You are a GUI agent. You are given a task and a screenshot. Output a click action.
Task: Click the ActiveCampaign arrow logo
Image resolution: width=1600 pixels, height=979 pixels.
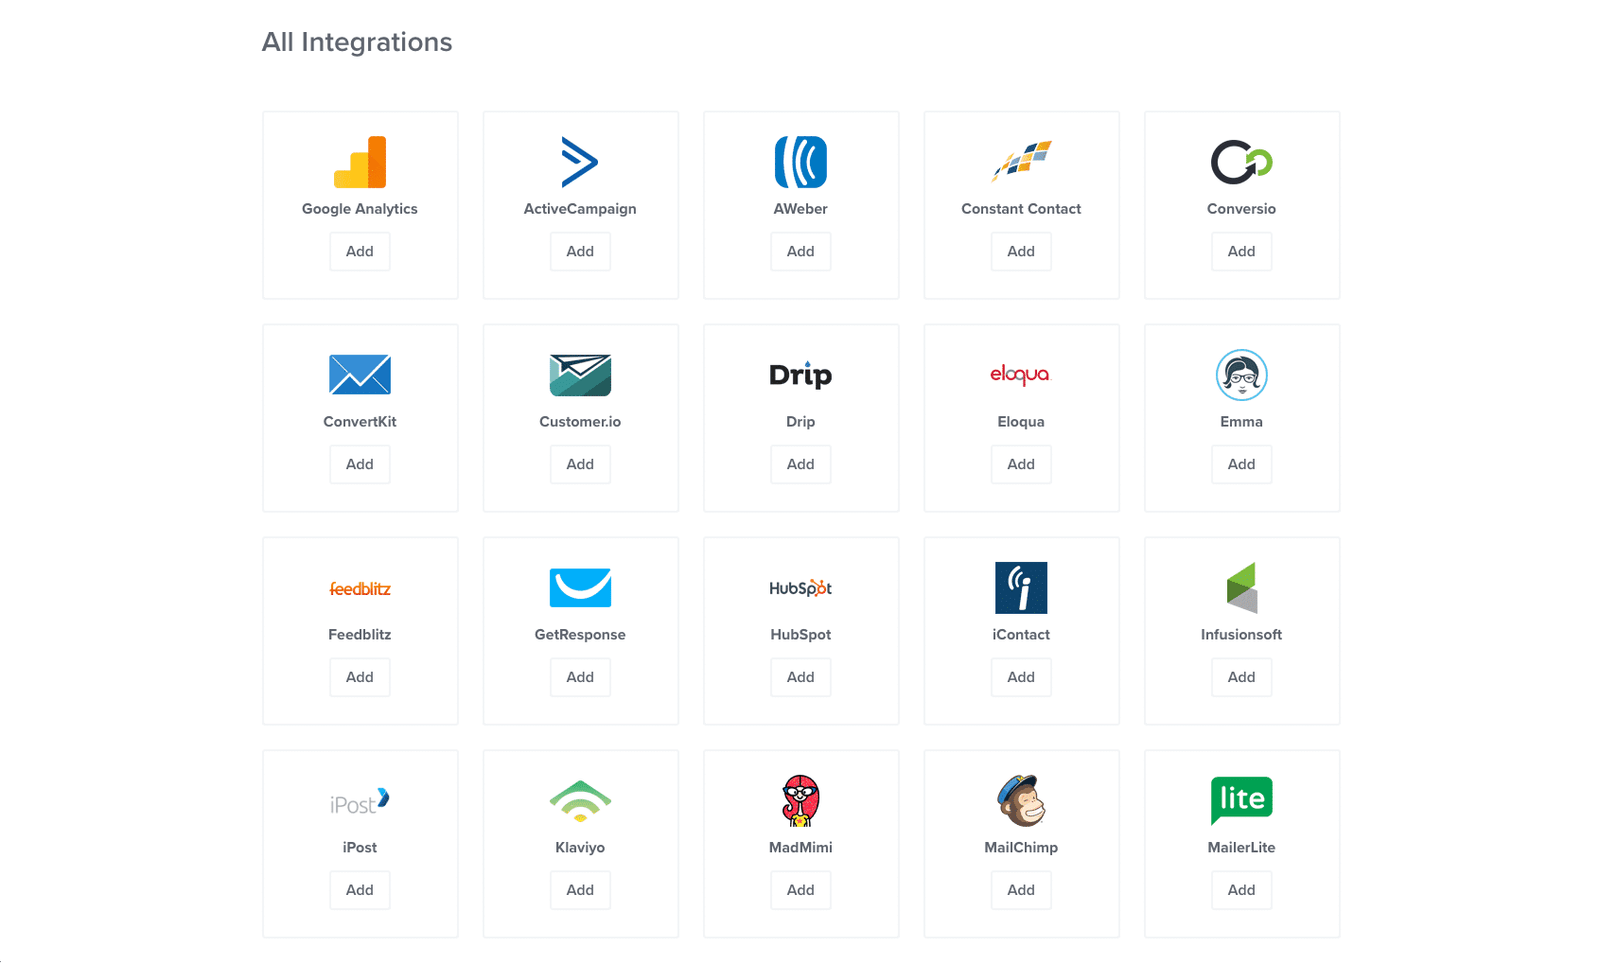tap(580, 162)
